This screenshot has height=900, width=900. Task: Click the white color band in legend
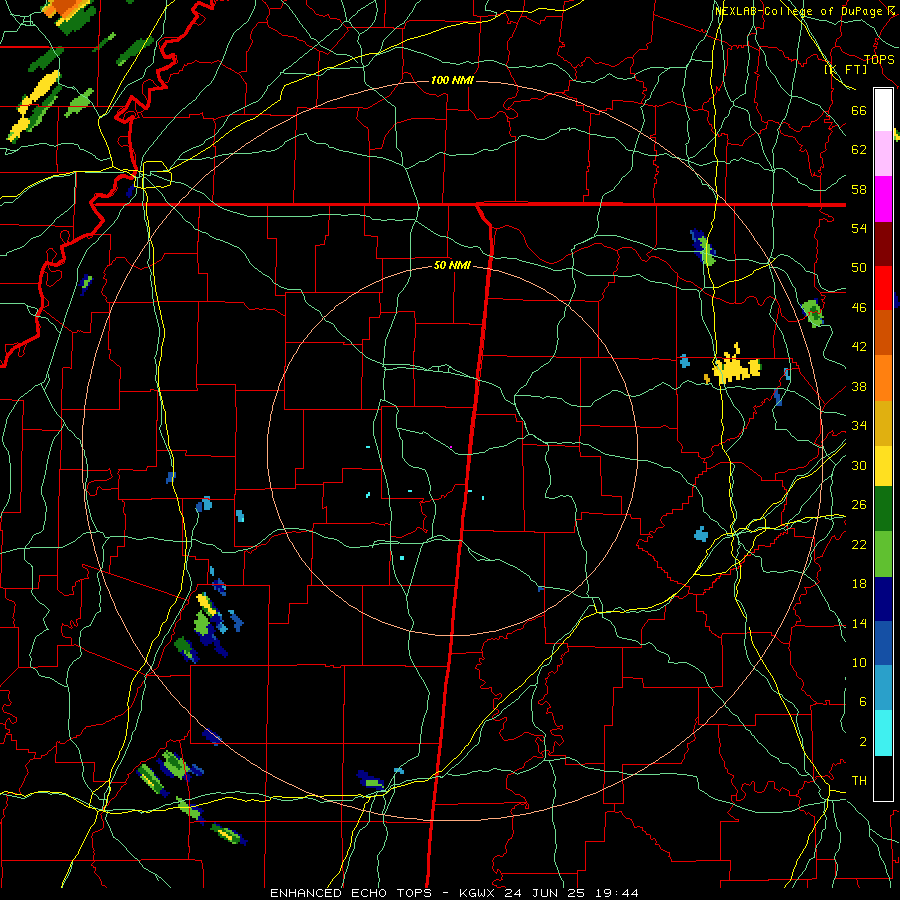[883, 110]
